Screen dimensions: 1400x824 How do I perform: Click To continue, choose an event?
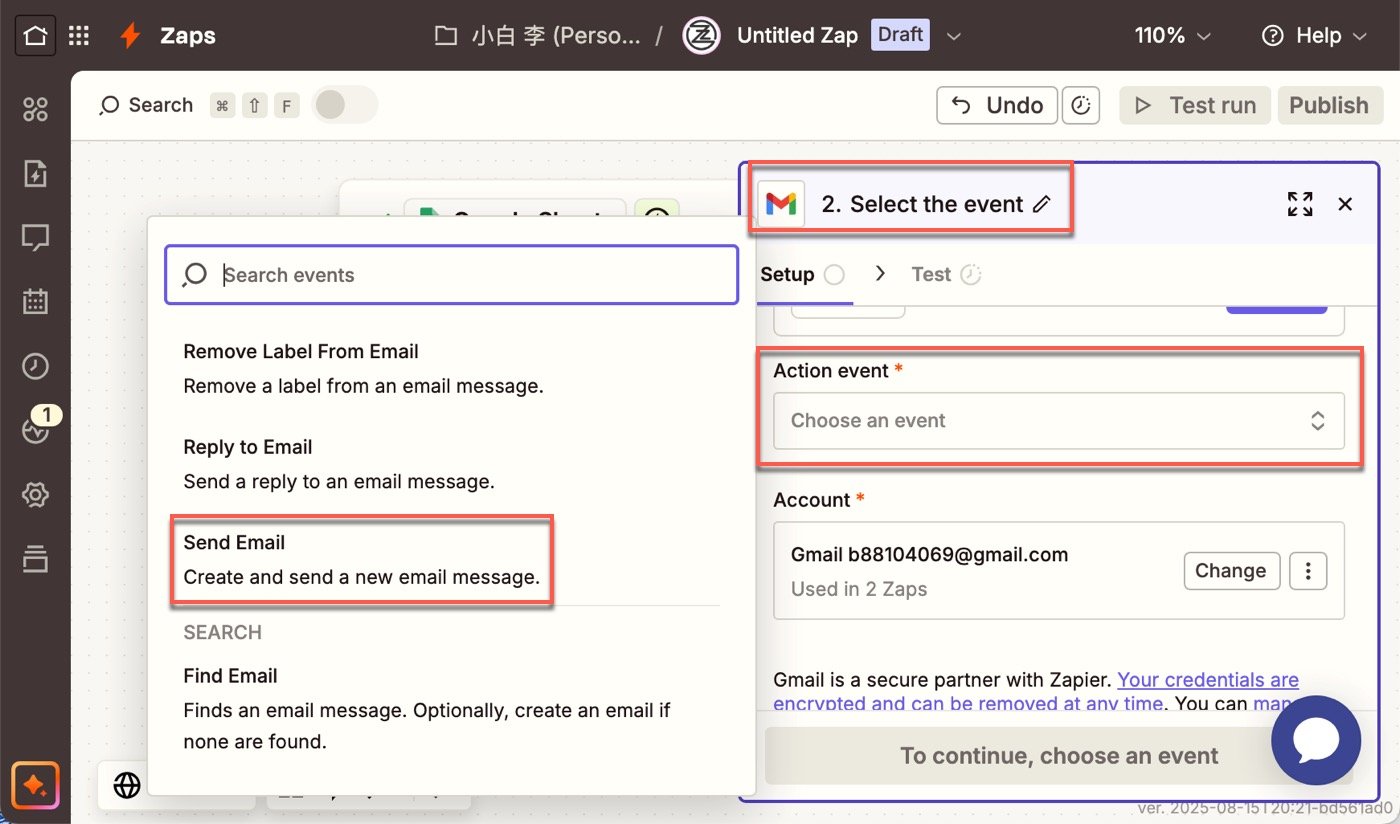tap(1059, 756)
